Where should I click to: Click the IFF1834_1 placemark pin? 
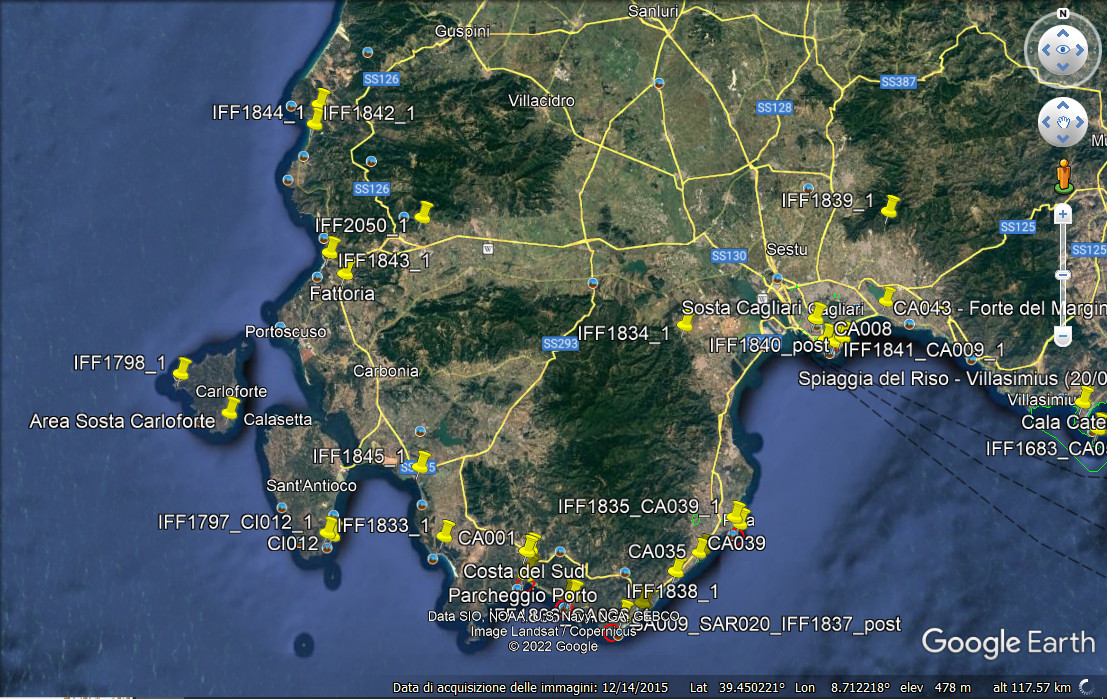click(684, 325)
